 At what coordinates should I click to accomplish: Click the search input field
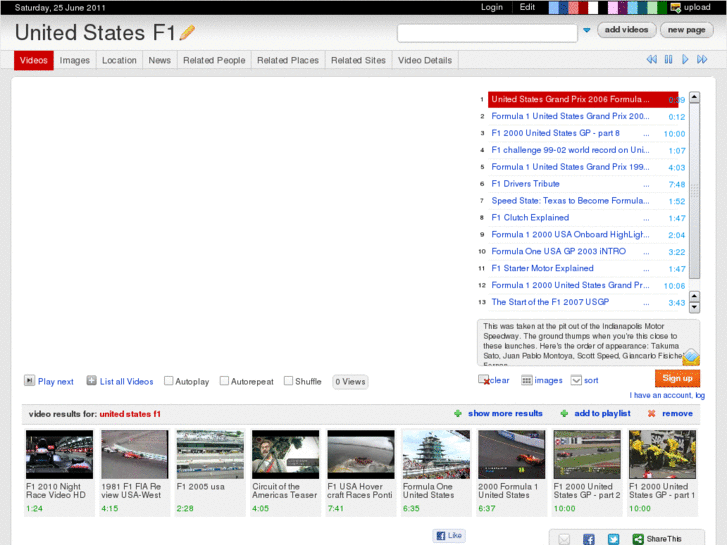click(x=487, y=33)
